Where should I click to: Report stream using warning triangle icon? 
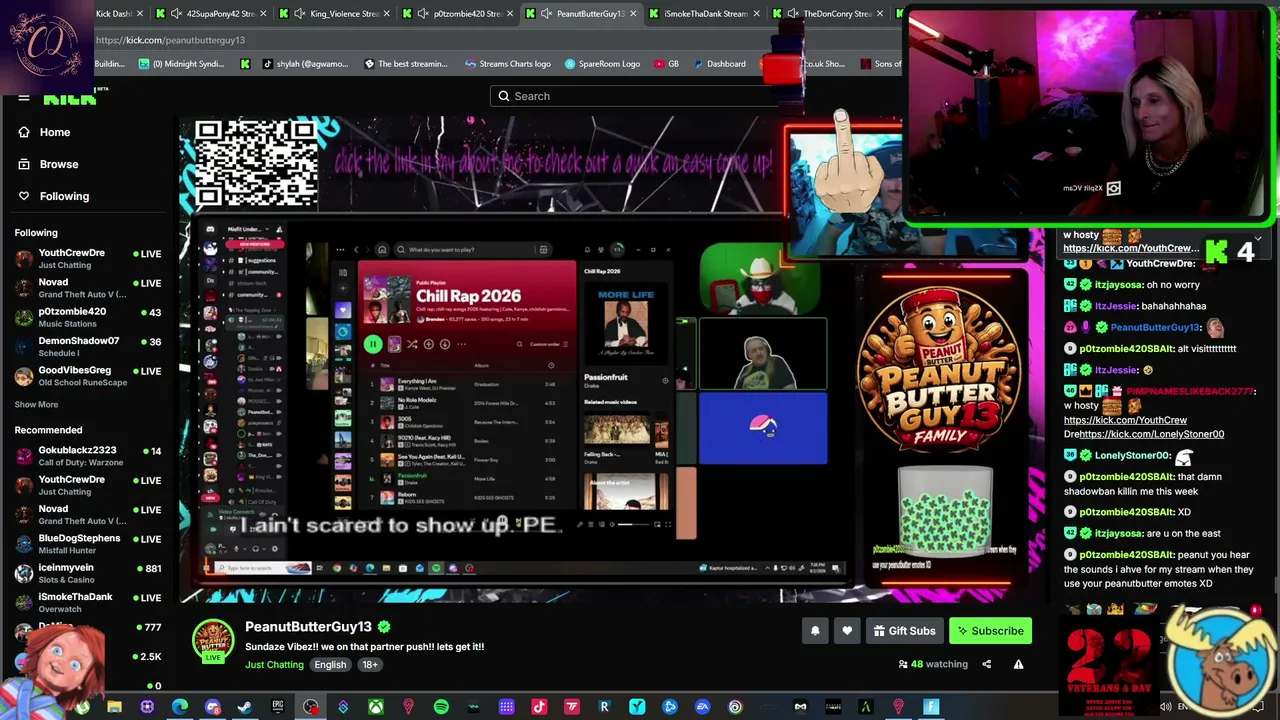pos(1018,664)
